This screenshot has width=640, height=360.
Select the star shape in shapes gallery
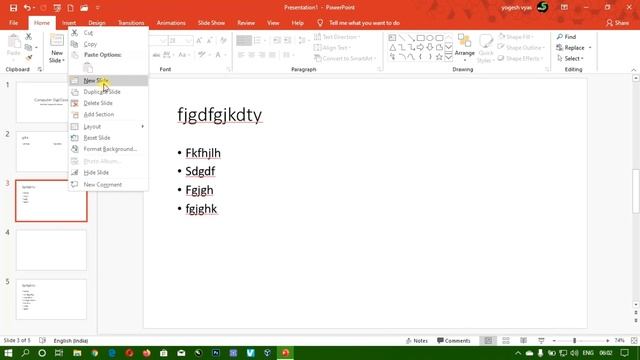439,57
